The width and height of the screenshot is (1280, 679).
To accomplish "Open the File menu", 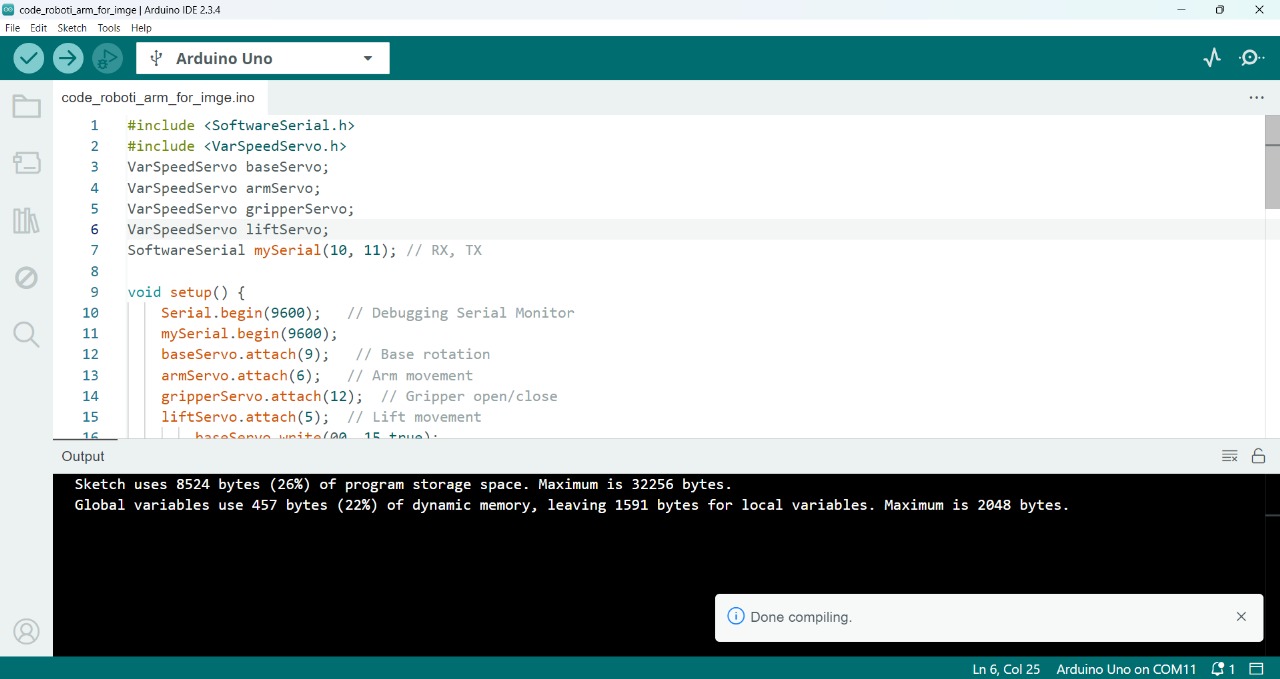I will coord(12,28).
